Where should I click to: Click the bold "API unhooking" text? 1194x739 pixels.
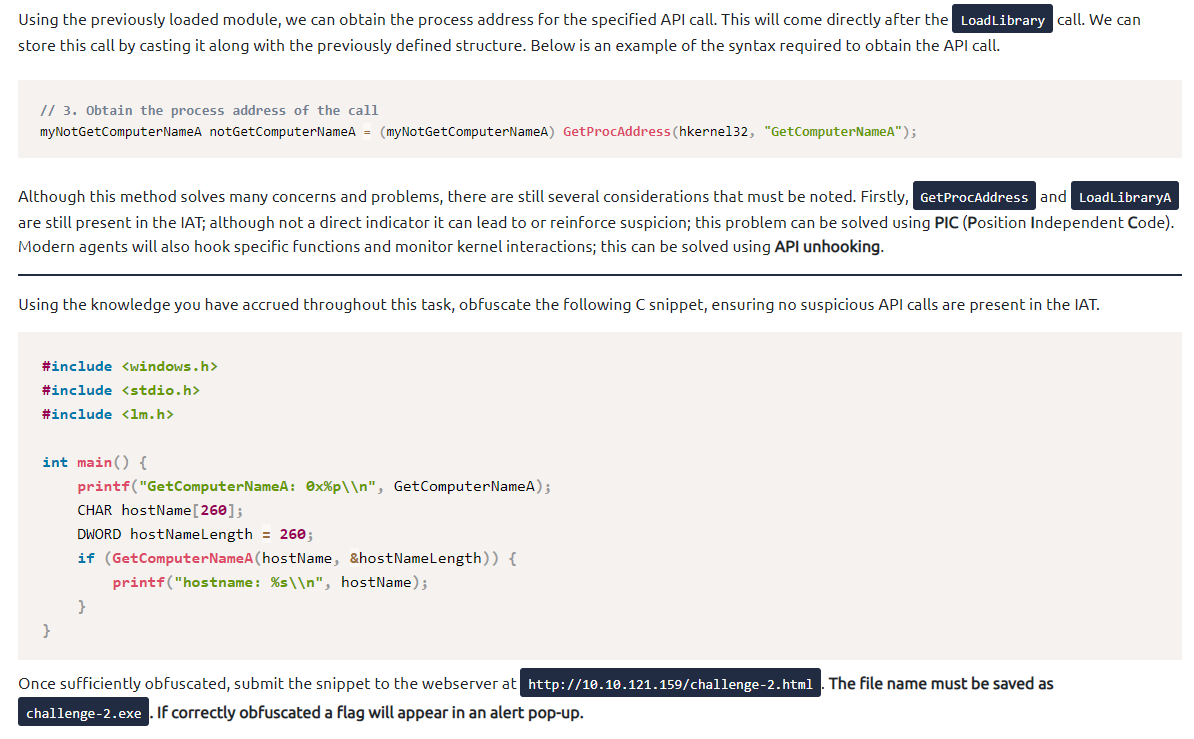click(x=827, y=246)
